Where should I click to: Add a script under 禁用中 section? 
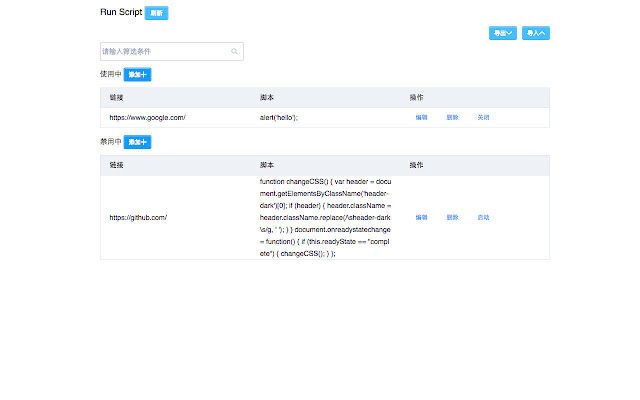coord(138,142)
